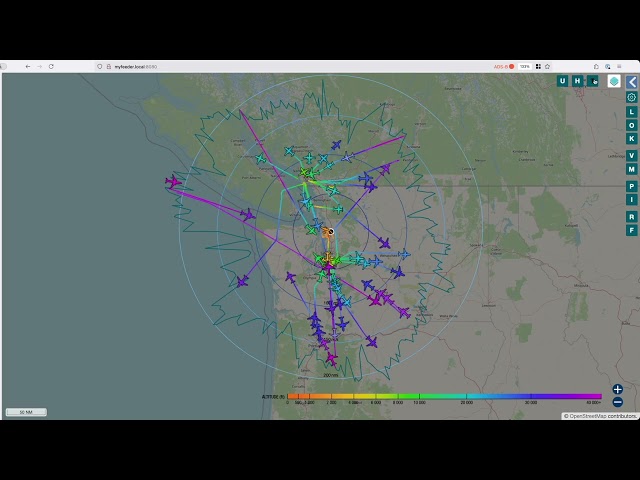
Task: Zoom in with the plus button
Action: (x=618, y=389)
